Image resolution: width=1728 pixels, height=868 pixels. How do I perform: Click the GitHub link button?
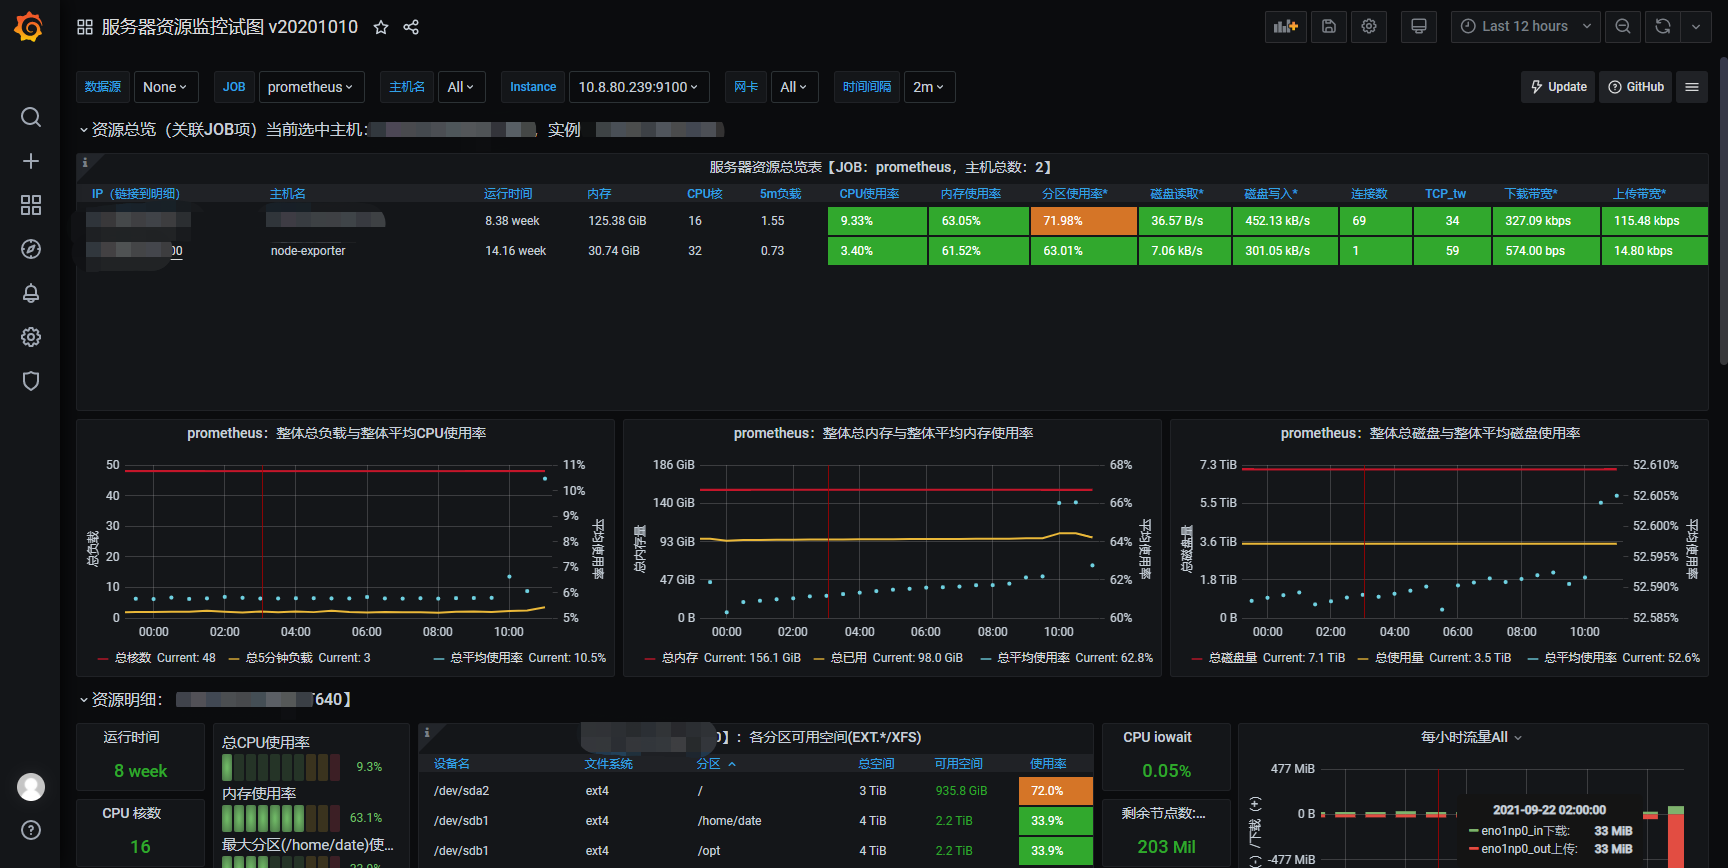coord(1636,87)
